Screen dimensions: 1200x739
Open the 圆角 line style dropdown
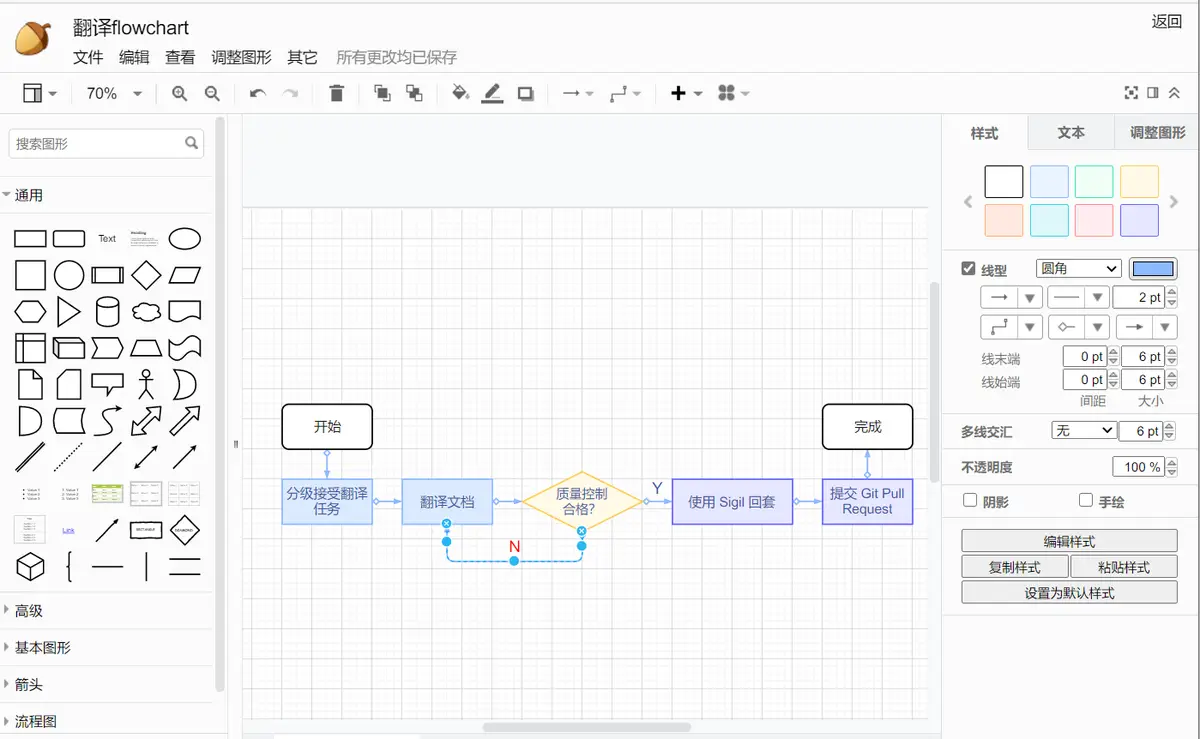[1078, 268]
